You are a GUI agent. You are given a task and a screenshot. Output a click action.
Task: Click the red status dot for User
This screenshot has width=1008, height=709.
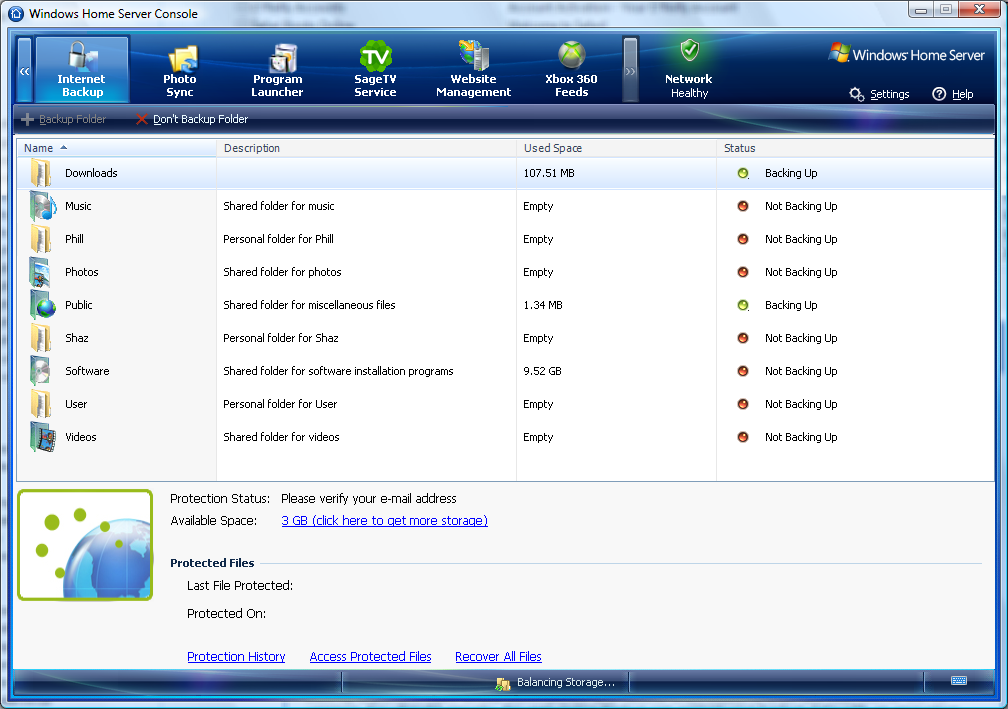(743, 404)
